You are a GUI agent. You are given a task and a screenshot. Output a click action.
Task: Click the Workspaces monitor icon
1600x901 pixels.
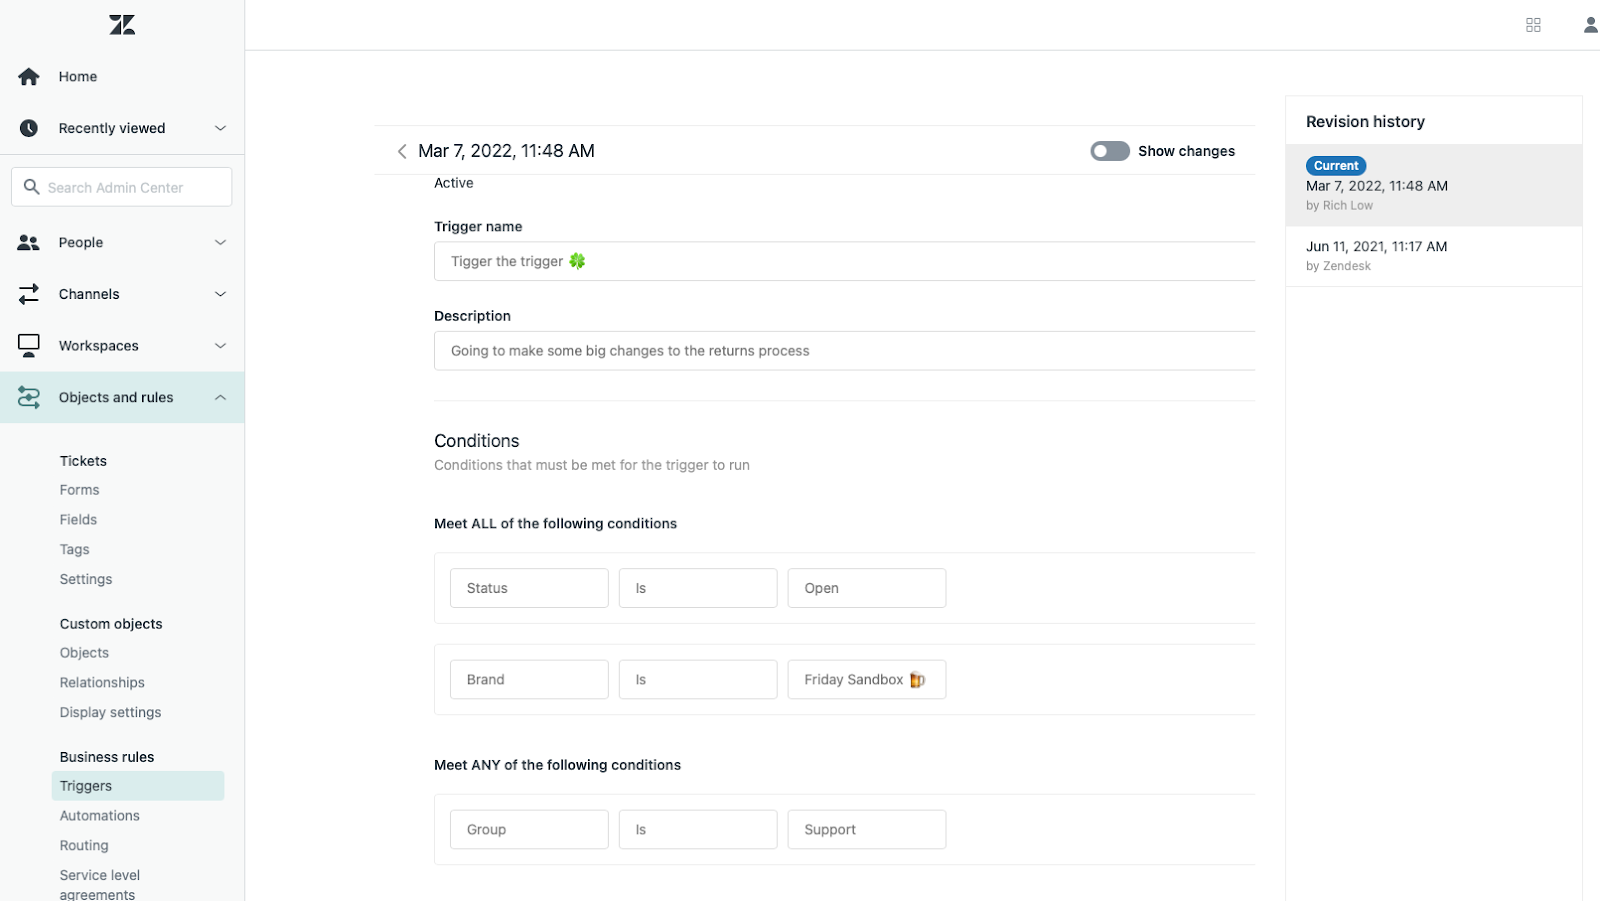point(29,346)
